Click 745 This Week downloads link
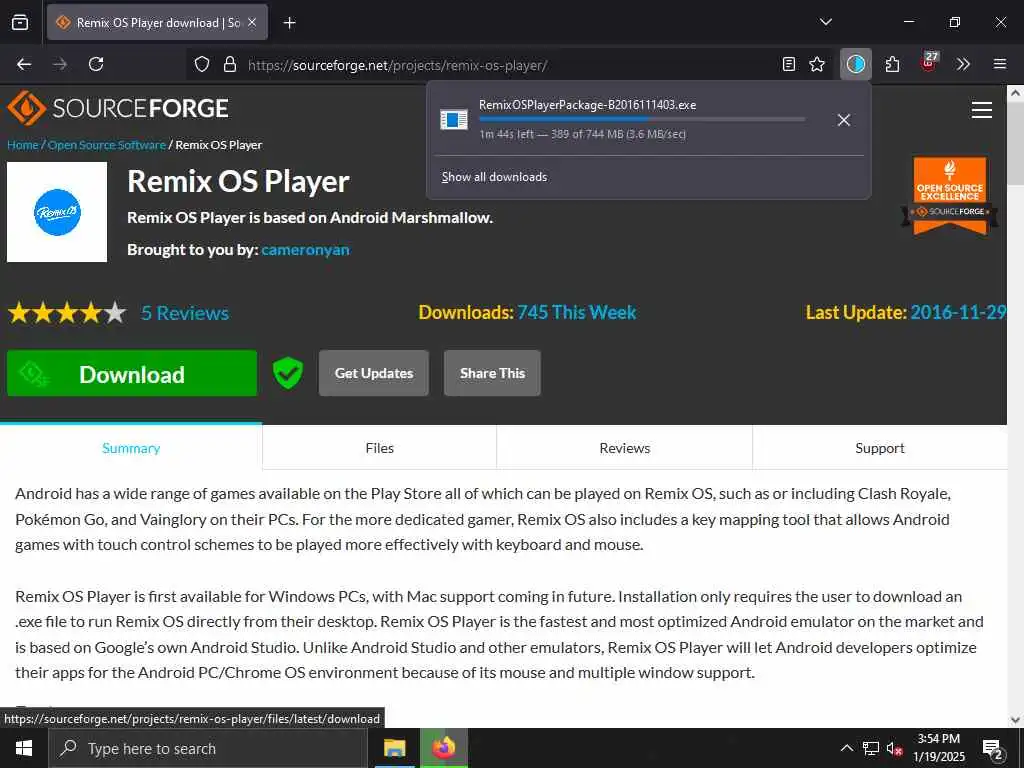The height and width of the screenshot is (768, 1024). (x=577, y=312)
